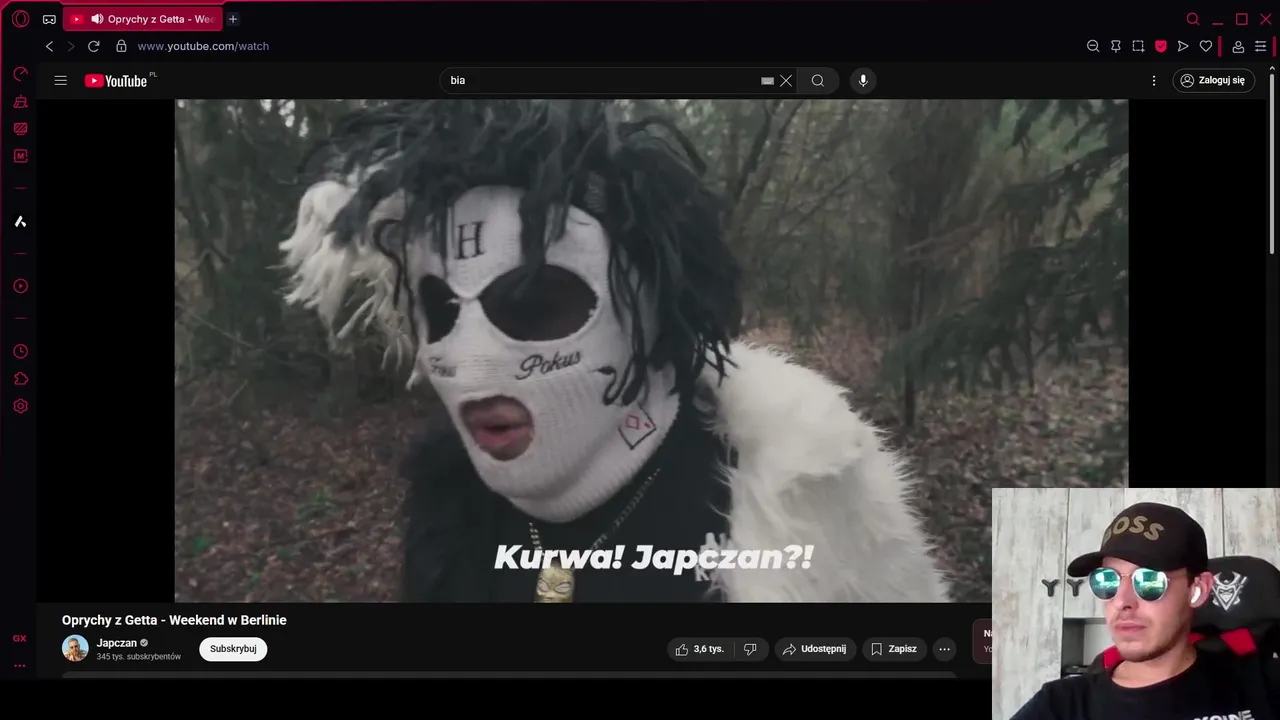Click the Udostępnij share button
The width and height of the screenshot is (1280, 720).
[815, 649]
